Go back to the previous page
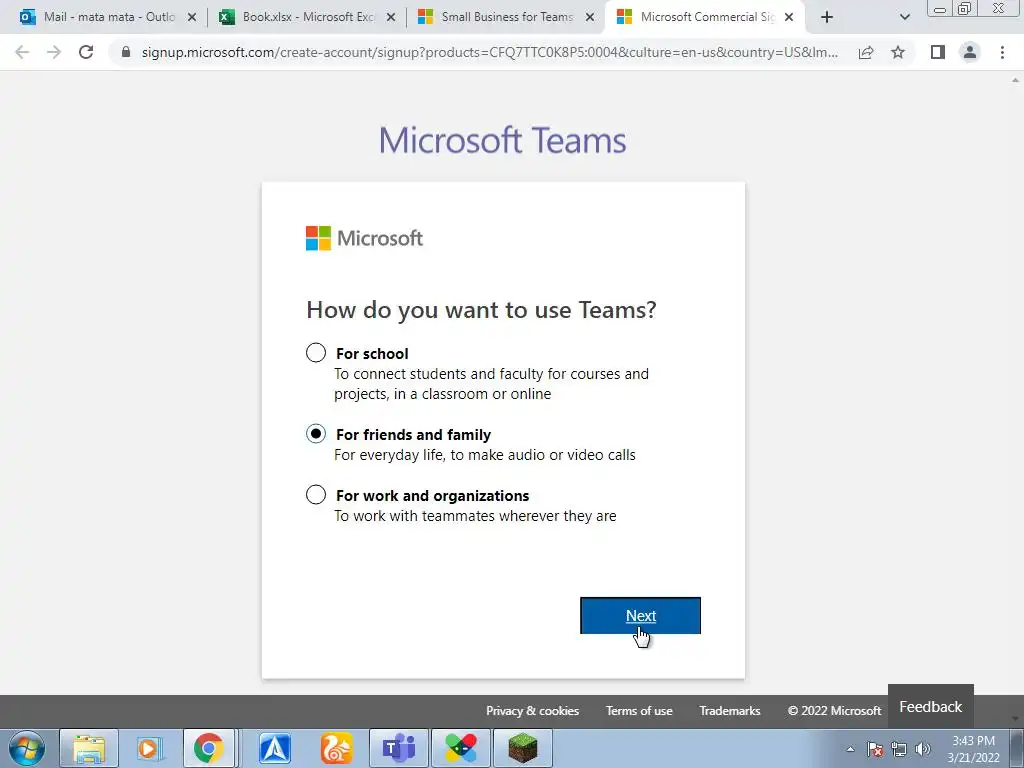 pos(22,52)
